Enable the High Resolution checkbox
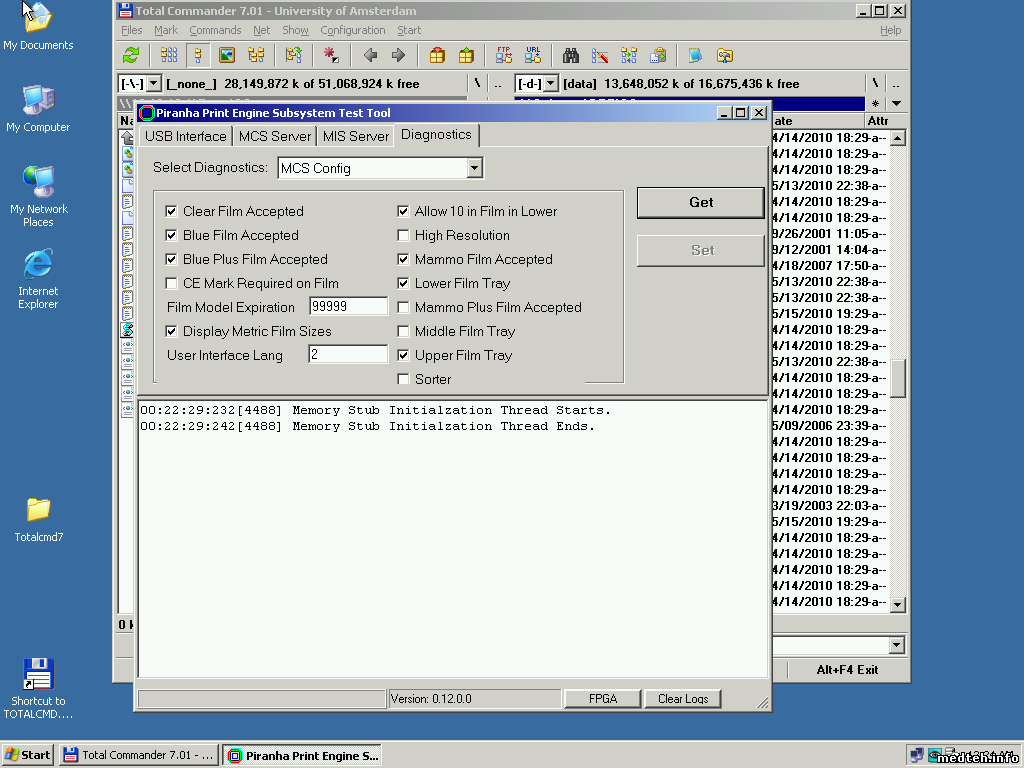Viewport: 1024px width, 768px height. point(403,235)
